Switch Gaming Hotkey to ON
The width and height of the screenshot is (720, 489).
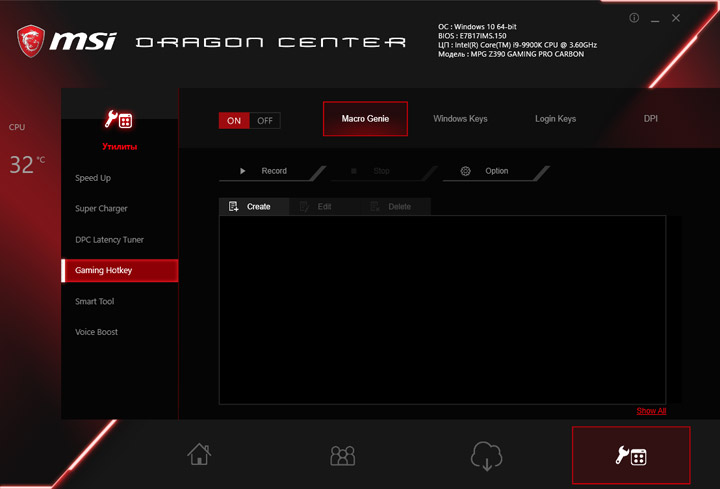tap(234, 121)
